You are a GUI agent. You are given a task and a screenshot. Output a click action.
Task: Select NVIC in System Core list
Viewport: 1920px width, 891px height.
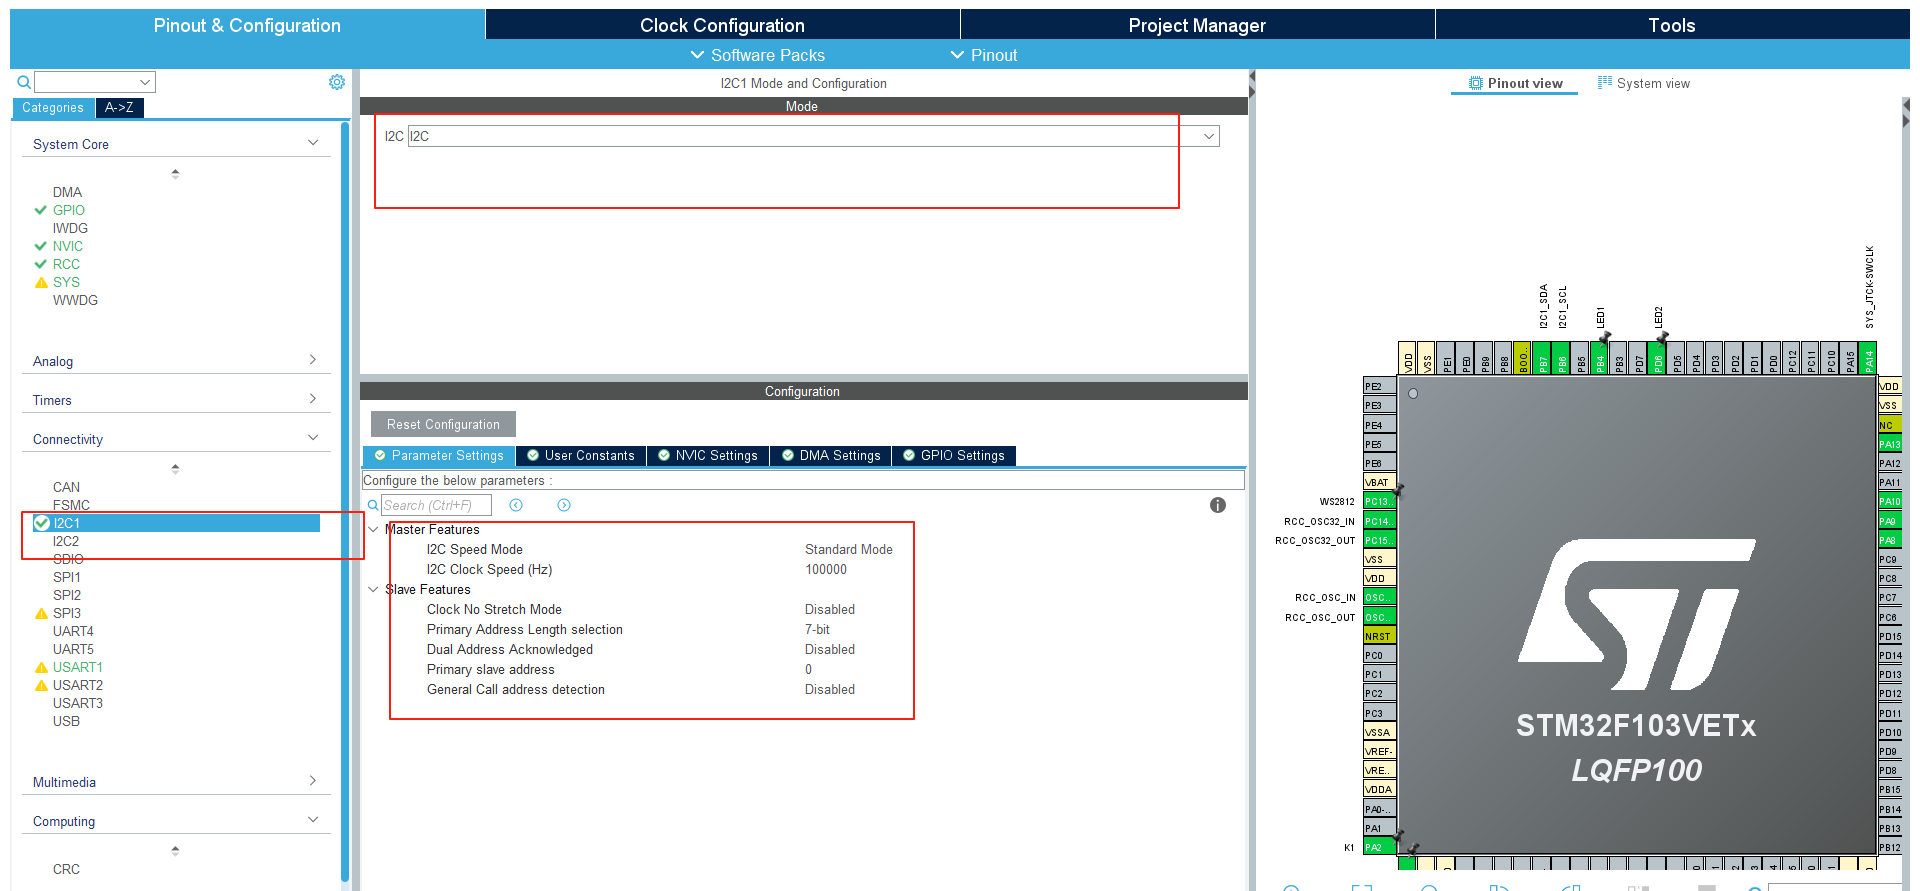(68, 246)
